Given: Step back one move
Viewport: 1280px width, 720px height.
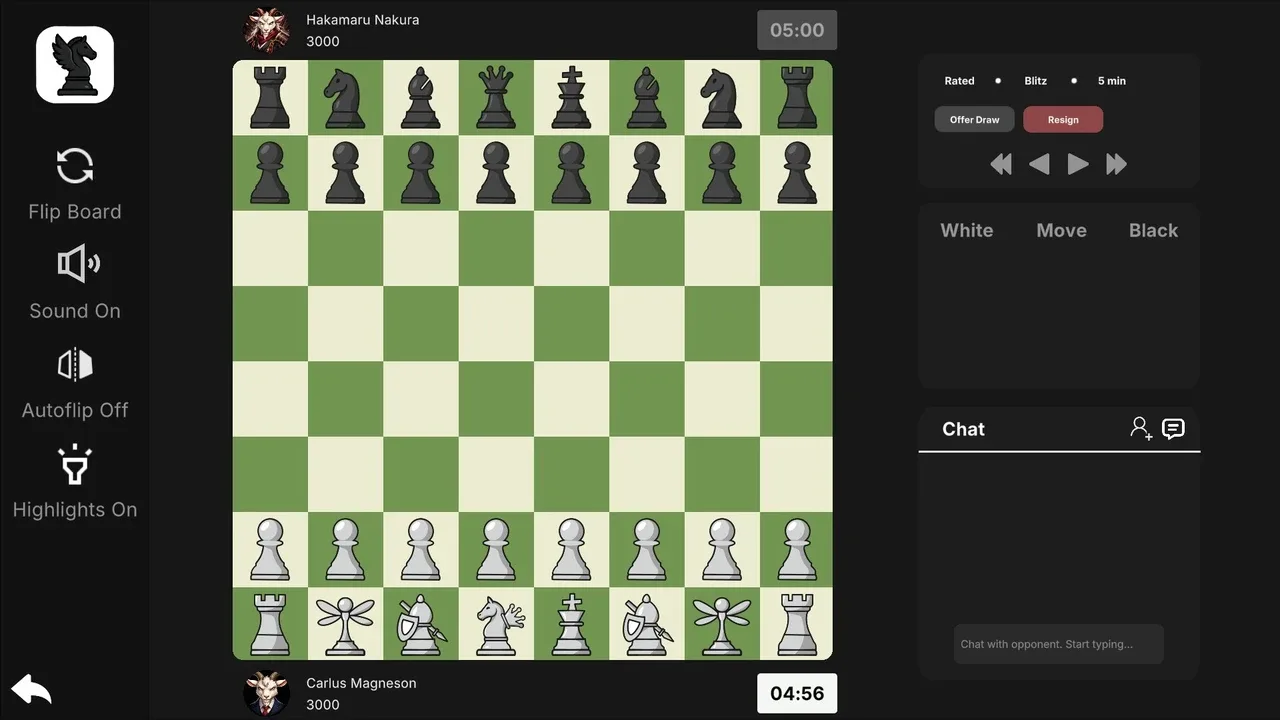Looking at the screenshot, I should click(x=1039, y=165).
